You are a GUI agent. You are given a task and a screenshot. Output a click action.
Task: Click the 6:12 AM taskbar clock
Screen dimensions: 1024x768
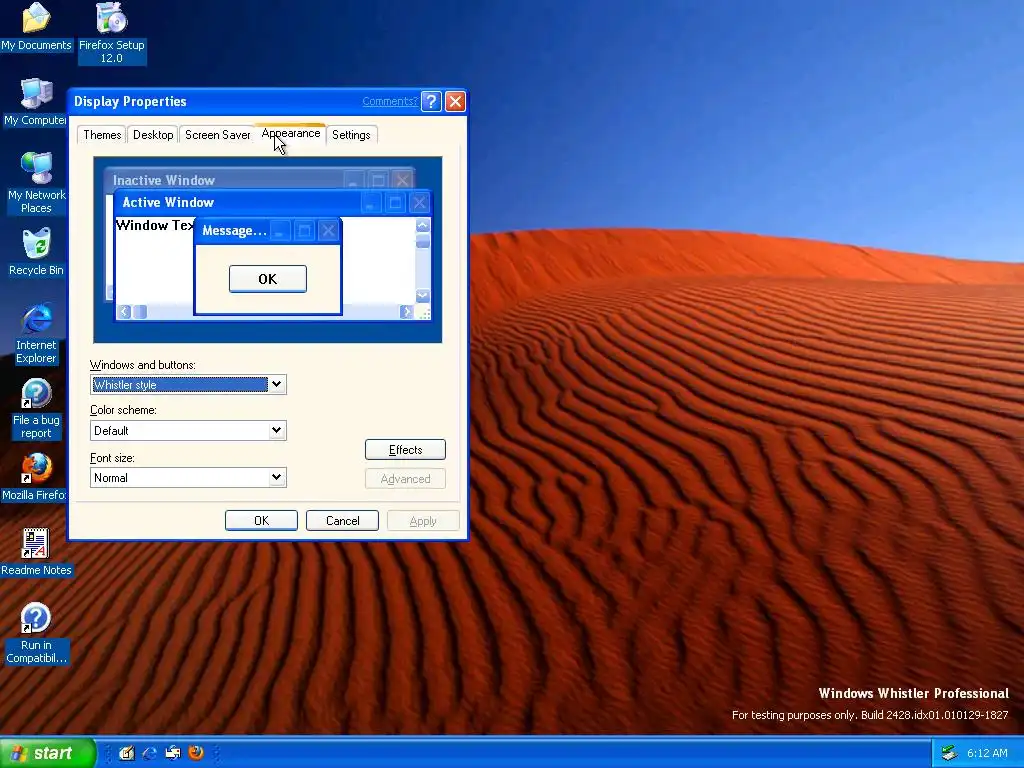[x=987, y=753]
